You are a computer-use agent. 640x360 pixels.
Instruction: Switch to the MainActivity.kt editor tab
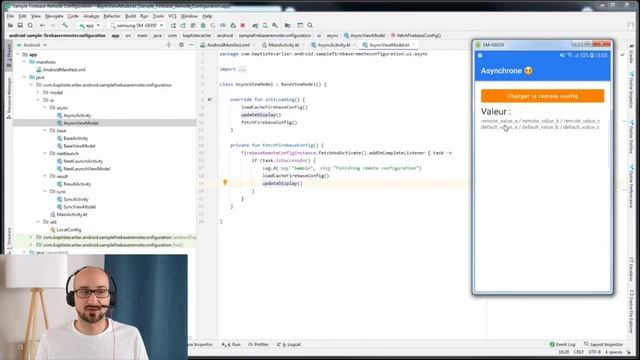[x=283, y=45]
